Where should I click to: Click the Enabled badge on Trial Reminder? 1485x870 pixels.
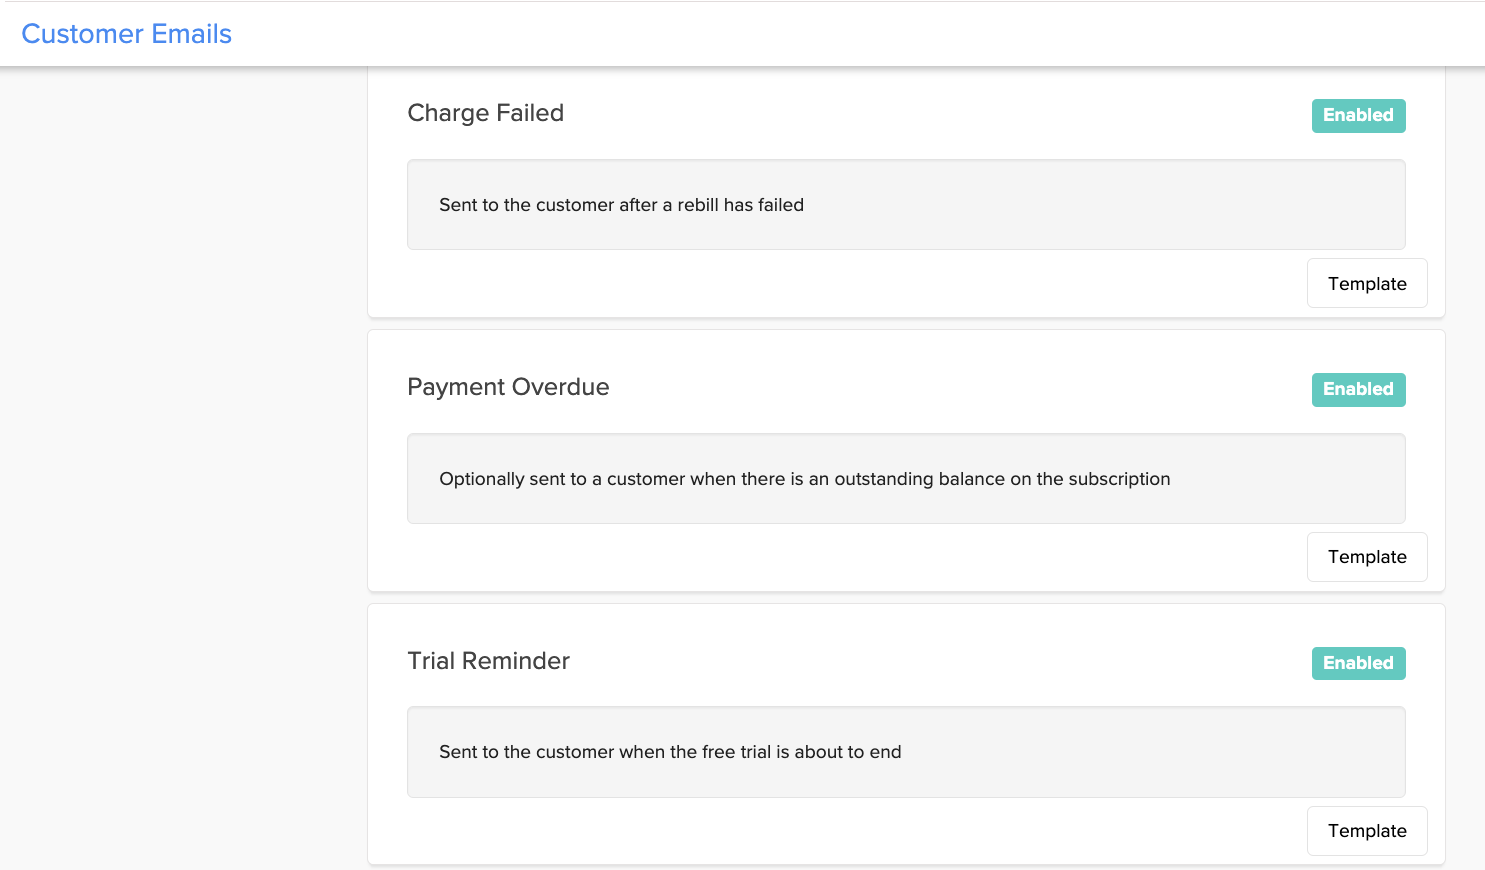click(x=1358, y=663)
